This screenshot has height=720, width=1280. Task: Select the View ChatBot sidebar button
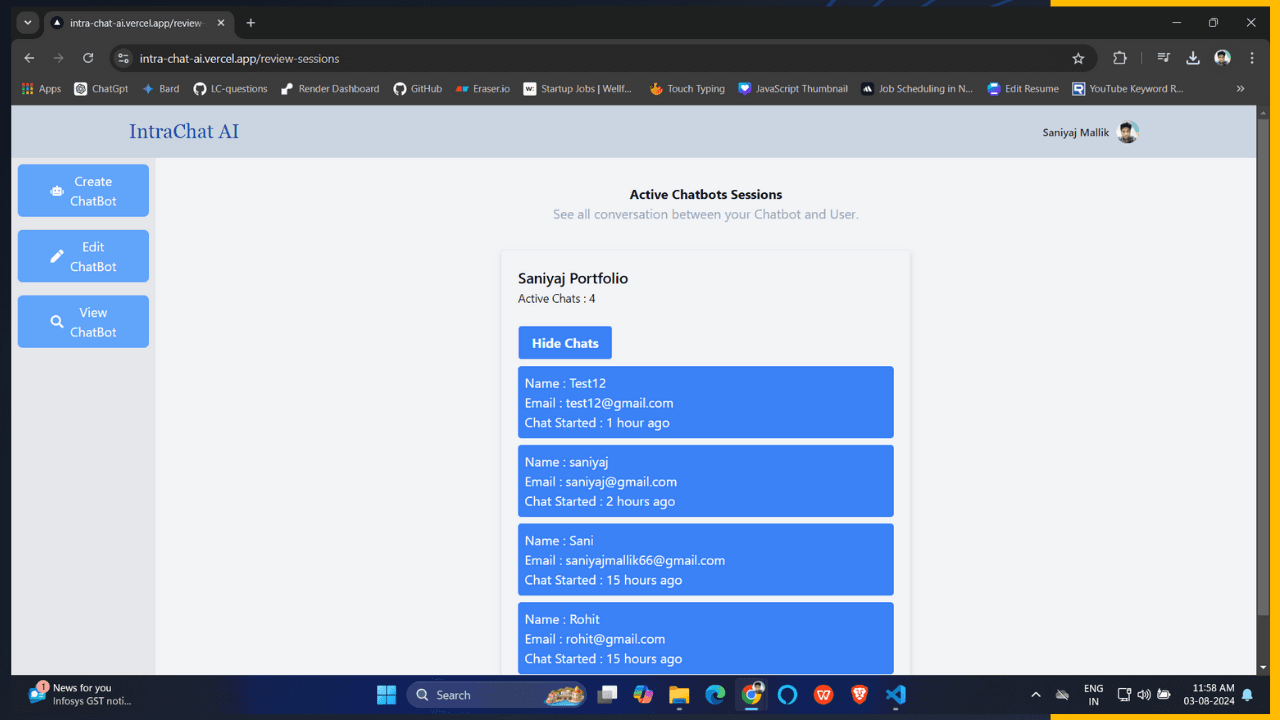coord(83,322)
